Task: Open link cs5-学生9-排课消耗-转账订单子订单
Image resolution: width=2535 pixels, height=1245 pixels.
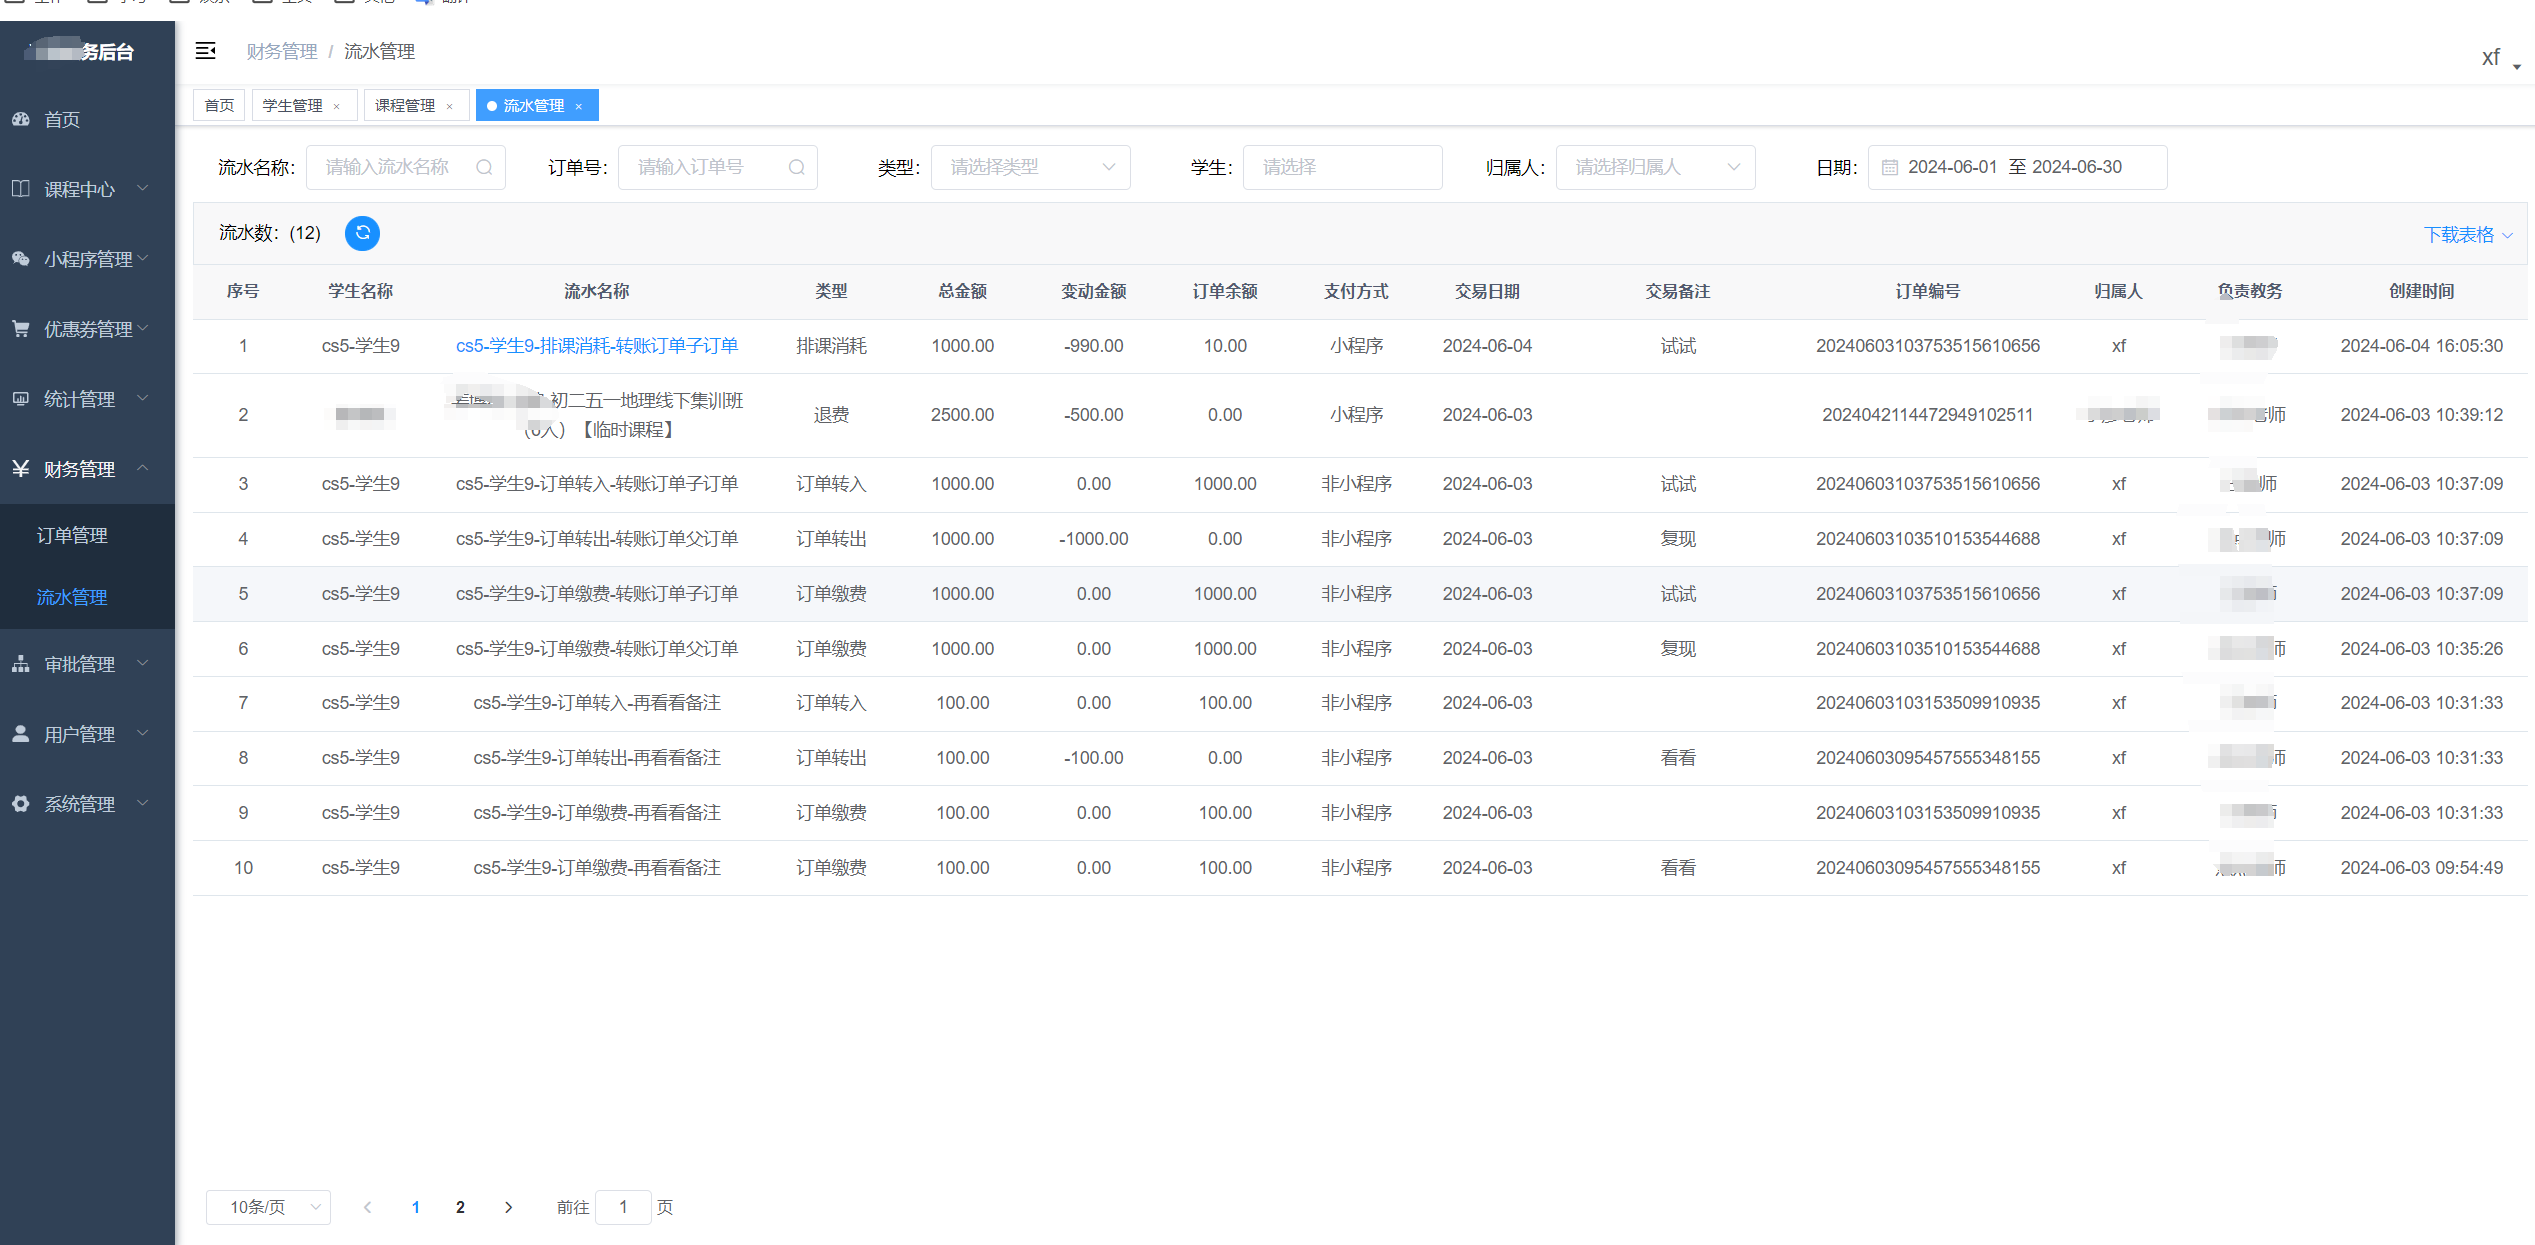Action: click(597, 346)
